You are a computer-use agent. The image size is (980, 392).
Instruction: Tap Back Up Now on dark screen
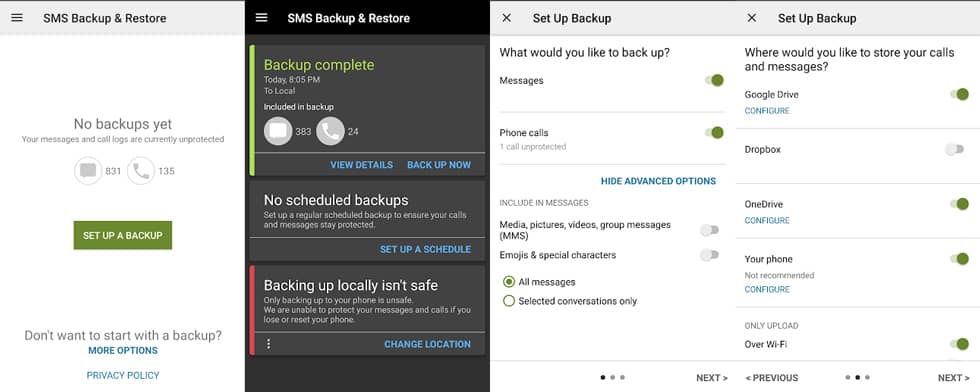pos(439,165)
